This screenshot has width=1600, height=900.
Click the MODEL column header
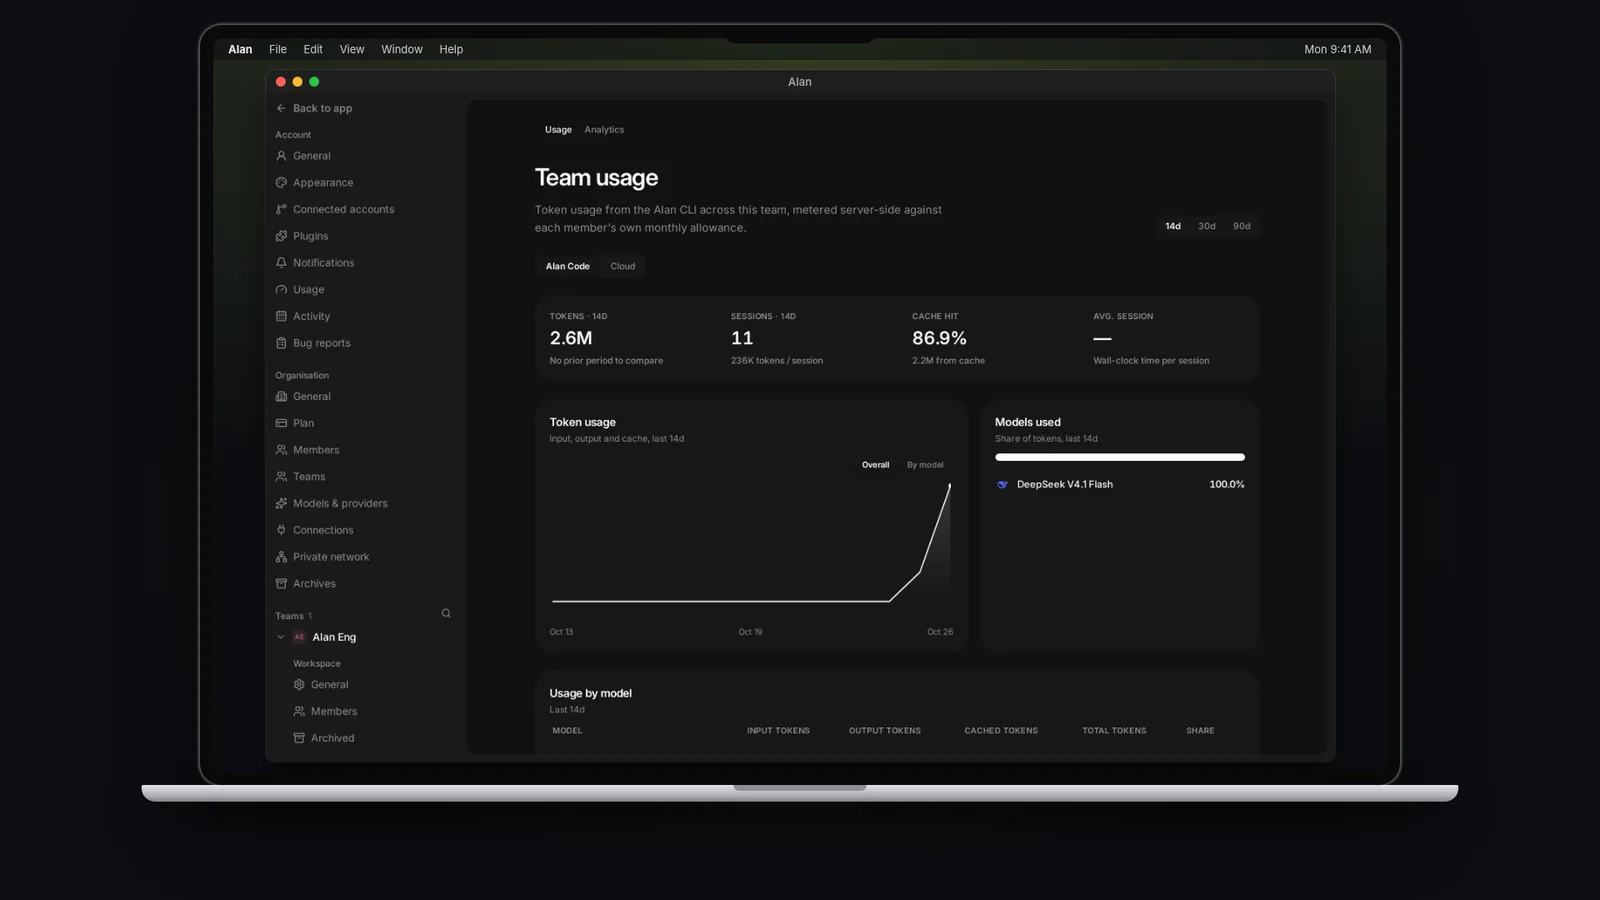pos(567,731)
